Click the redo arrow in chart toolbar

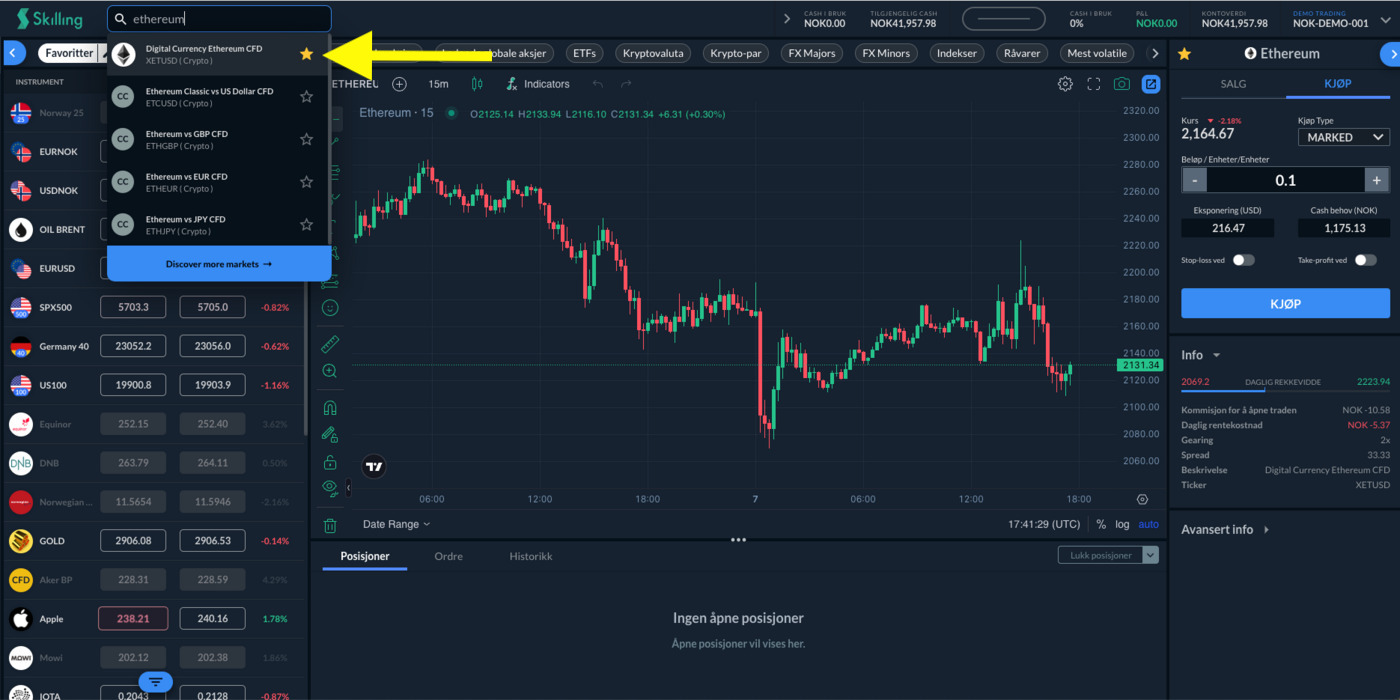click(626, 84)
